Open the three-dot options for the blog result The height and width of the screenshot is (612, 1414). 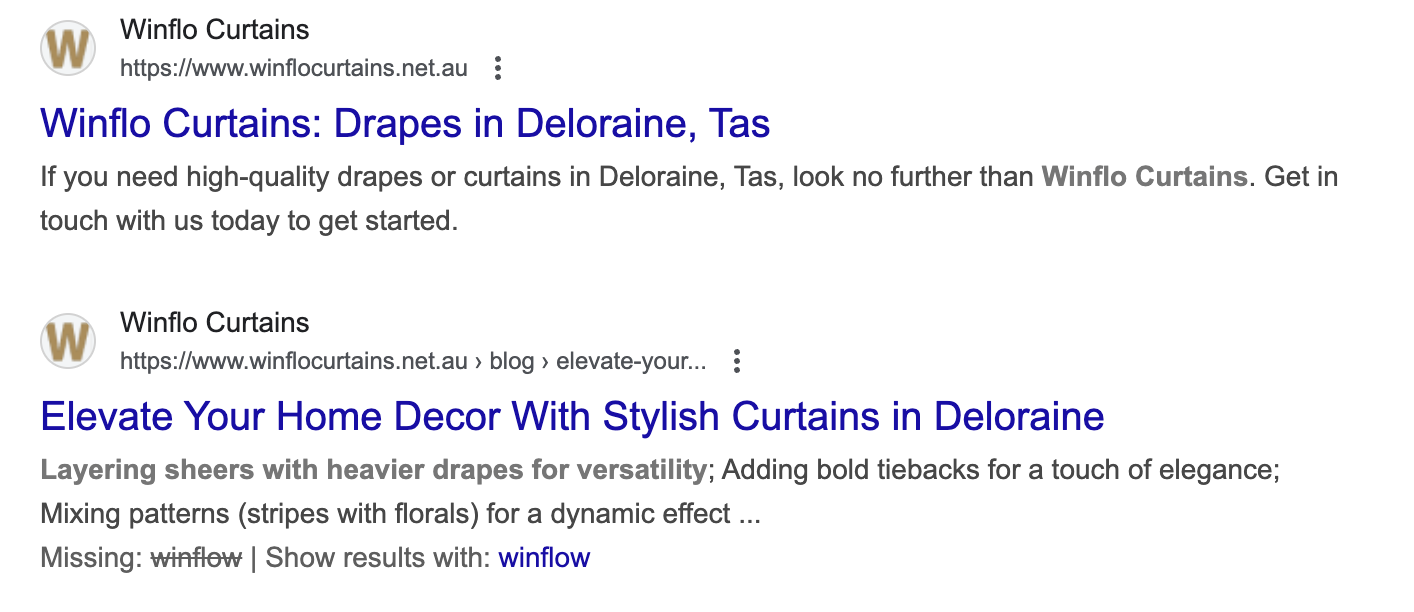[x=736, y=361]
